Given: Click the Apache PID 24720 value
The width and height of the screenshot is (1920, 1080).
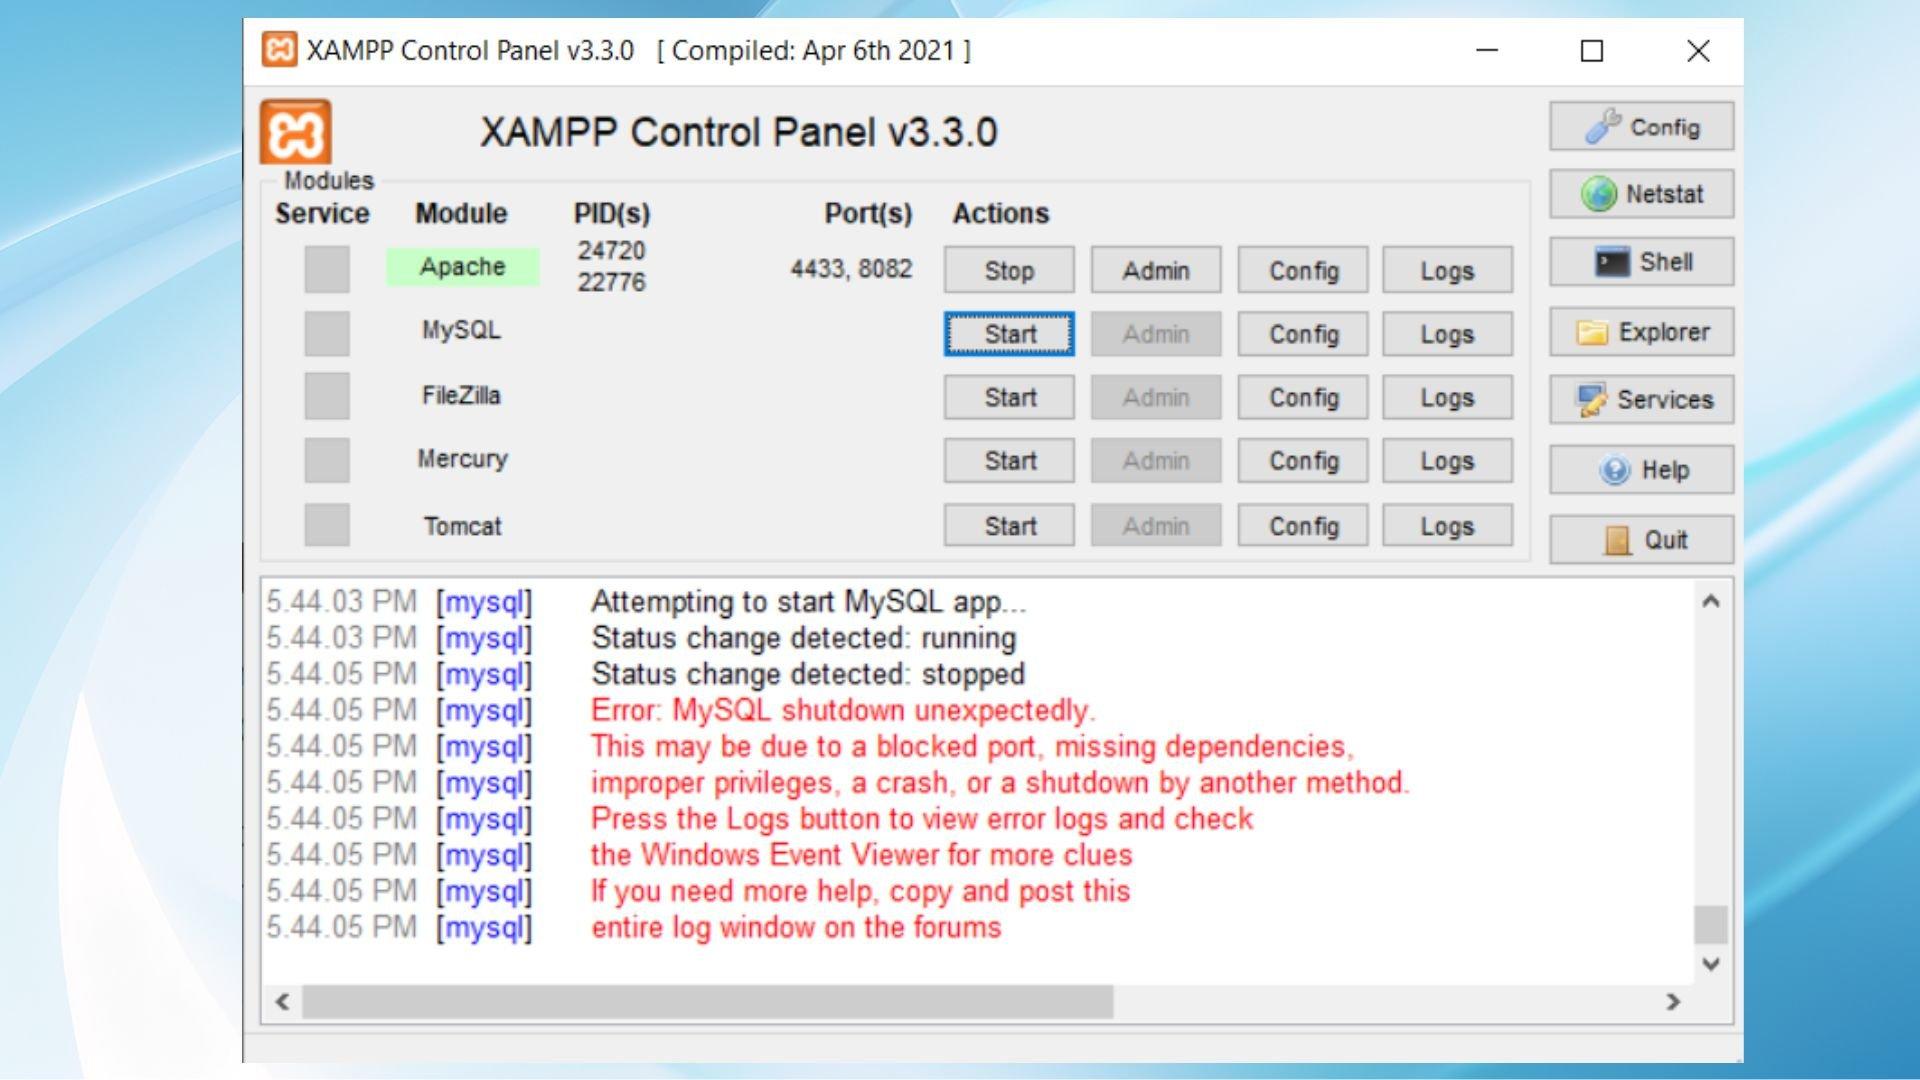Looking at the screenshot, I should point(611,250).
